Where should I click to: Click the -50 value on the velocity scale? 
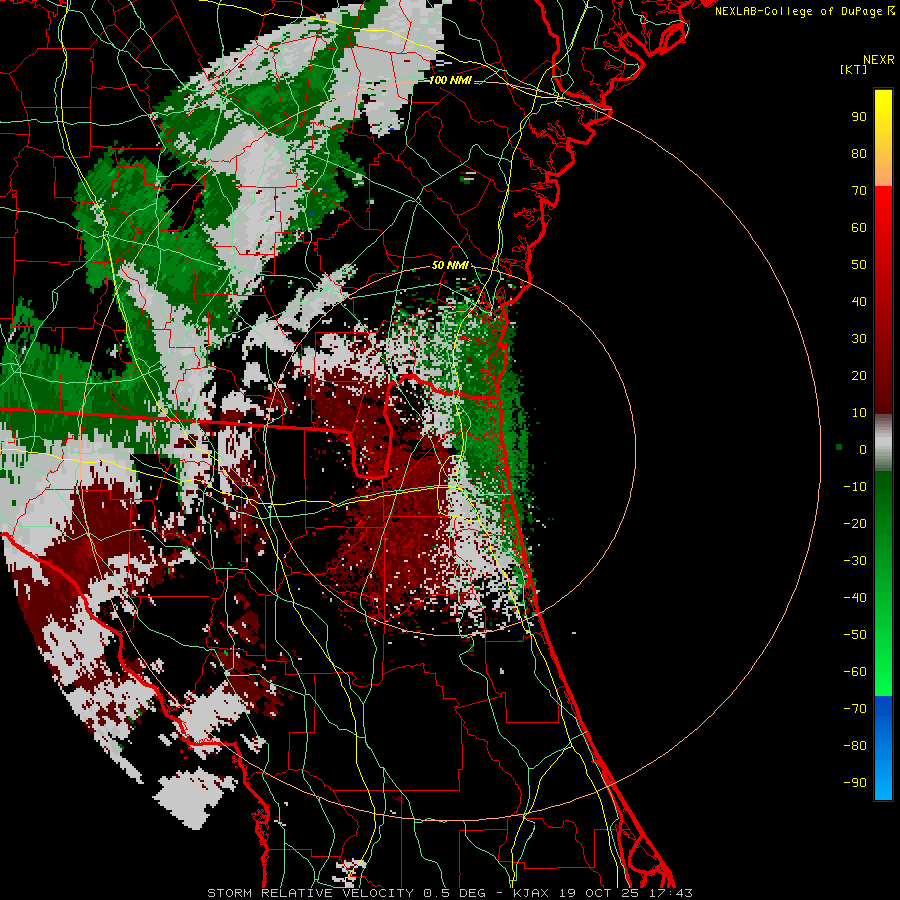click(x=855, y=635)
